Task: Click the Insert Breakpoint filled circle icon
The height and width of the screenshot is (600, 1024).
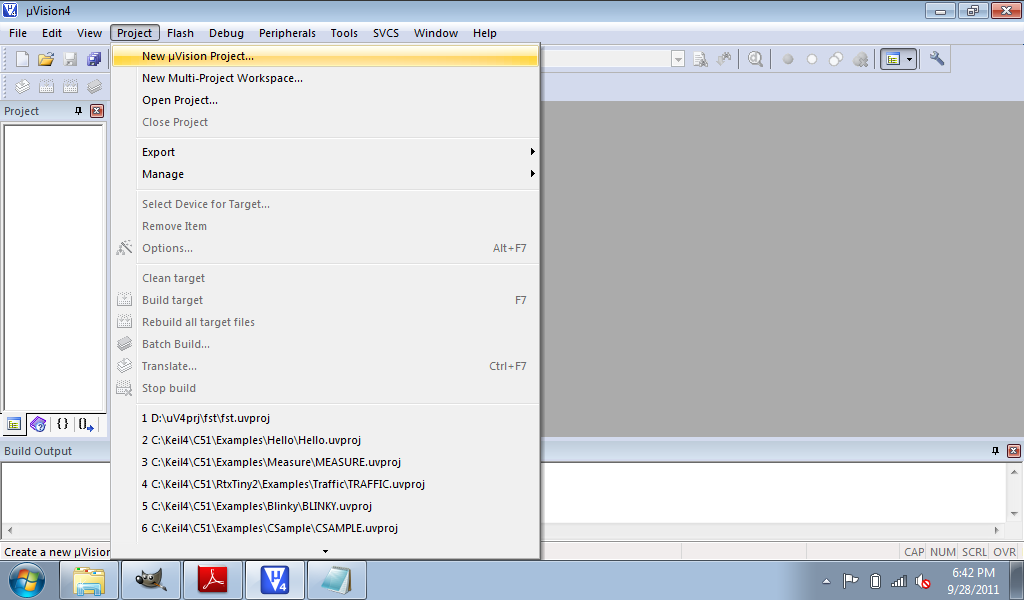Action: pos(788,59)
